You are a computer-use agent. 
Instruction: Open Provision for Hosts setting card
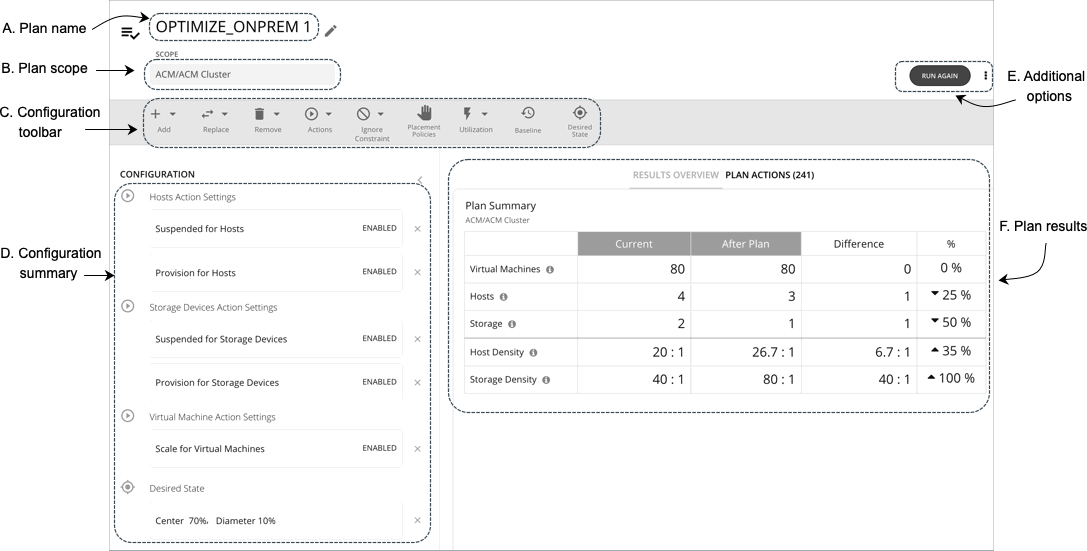click(x=276, y=272)
